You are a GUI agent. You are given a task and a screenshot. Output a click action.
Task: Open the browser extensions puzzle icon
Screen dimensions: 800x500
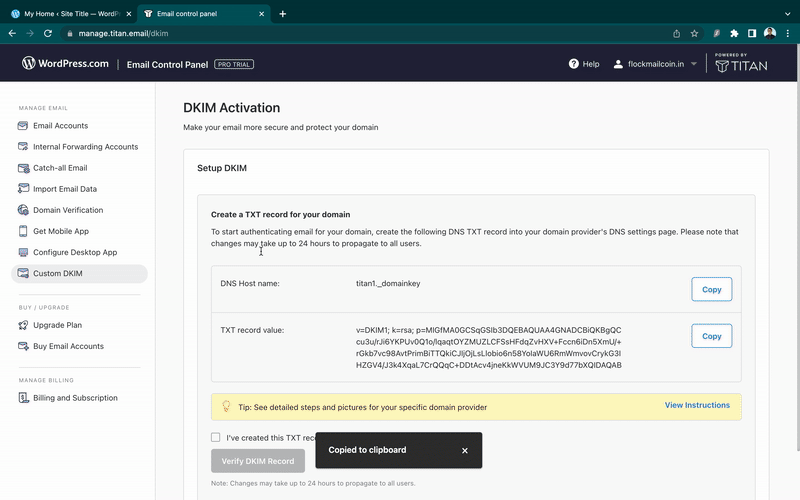[x=734, y=33]
